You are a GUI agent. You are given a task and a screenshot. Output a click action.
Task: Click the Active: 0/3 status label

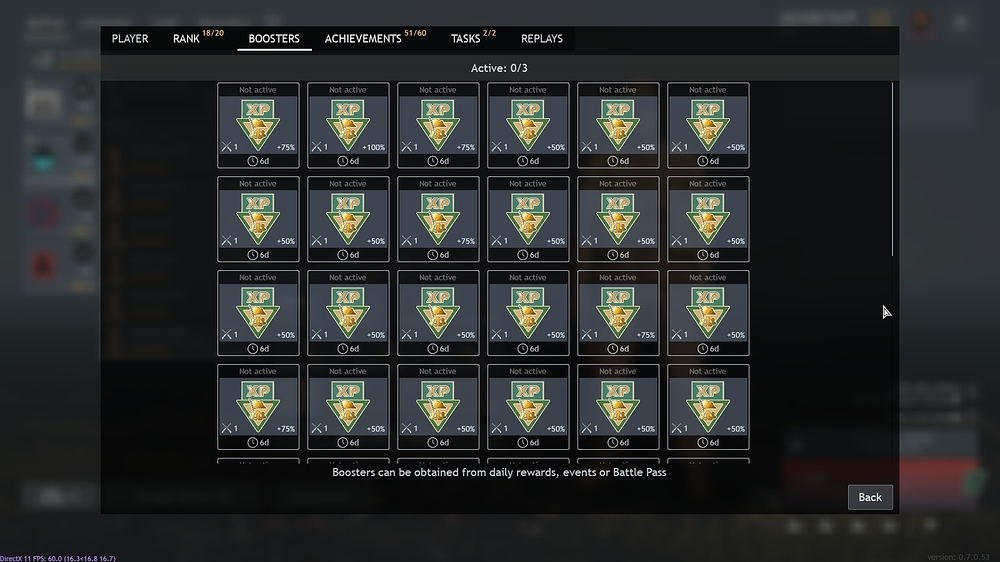[x=499, y=68]
